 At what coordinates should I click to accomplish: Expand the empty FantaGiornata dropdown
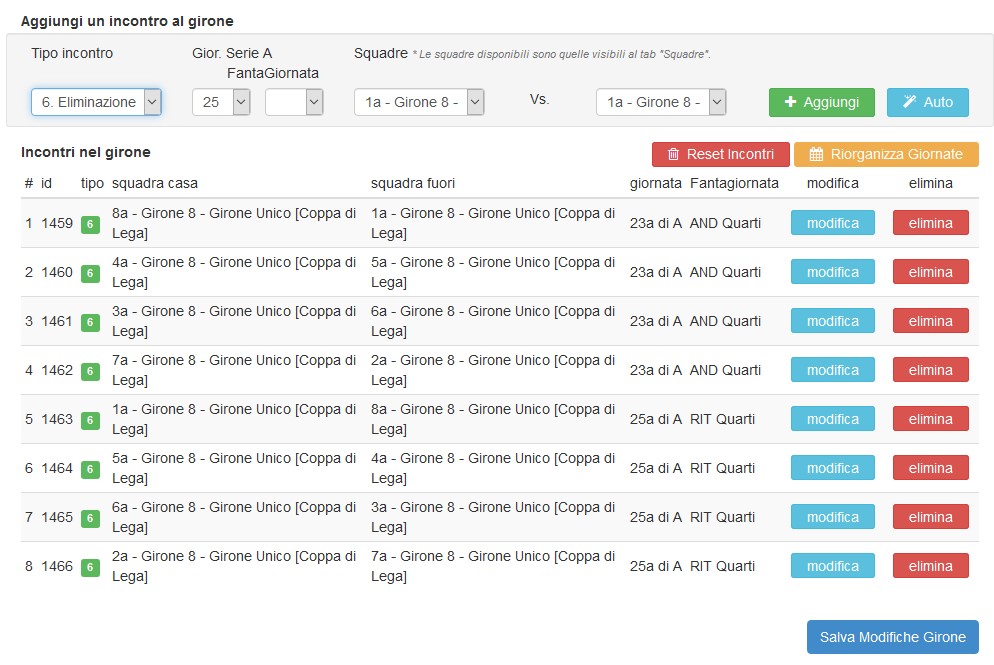(294, 102)
